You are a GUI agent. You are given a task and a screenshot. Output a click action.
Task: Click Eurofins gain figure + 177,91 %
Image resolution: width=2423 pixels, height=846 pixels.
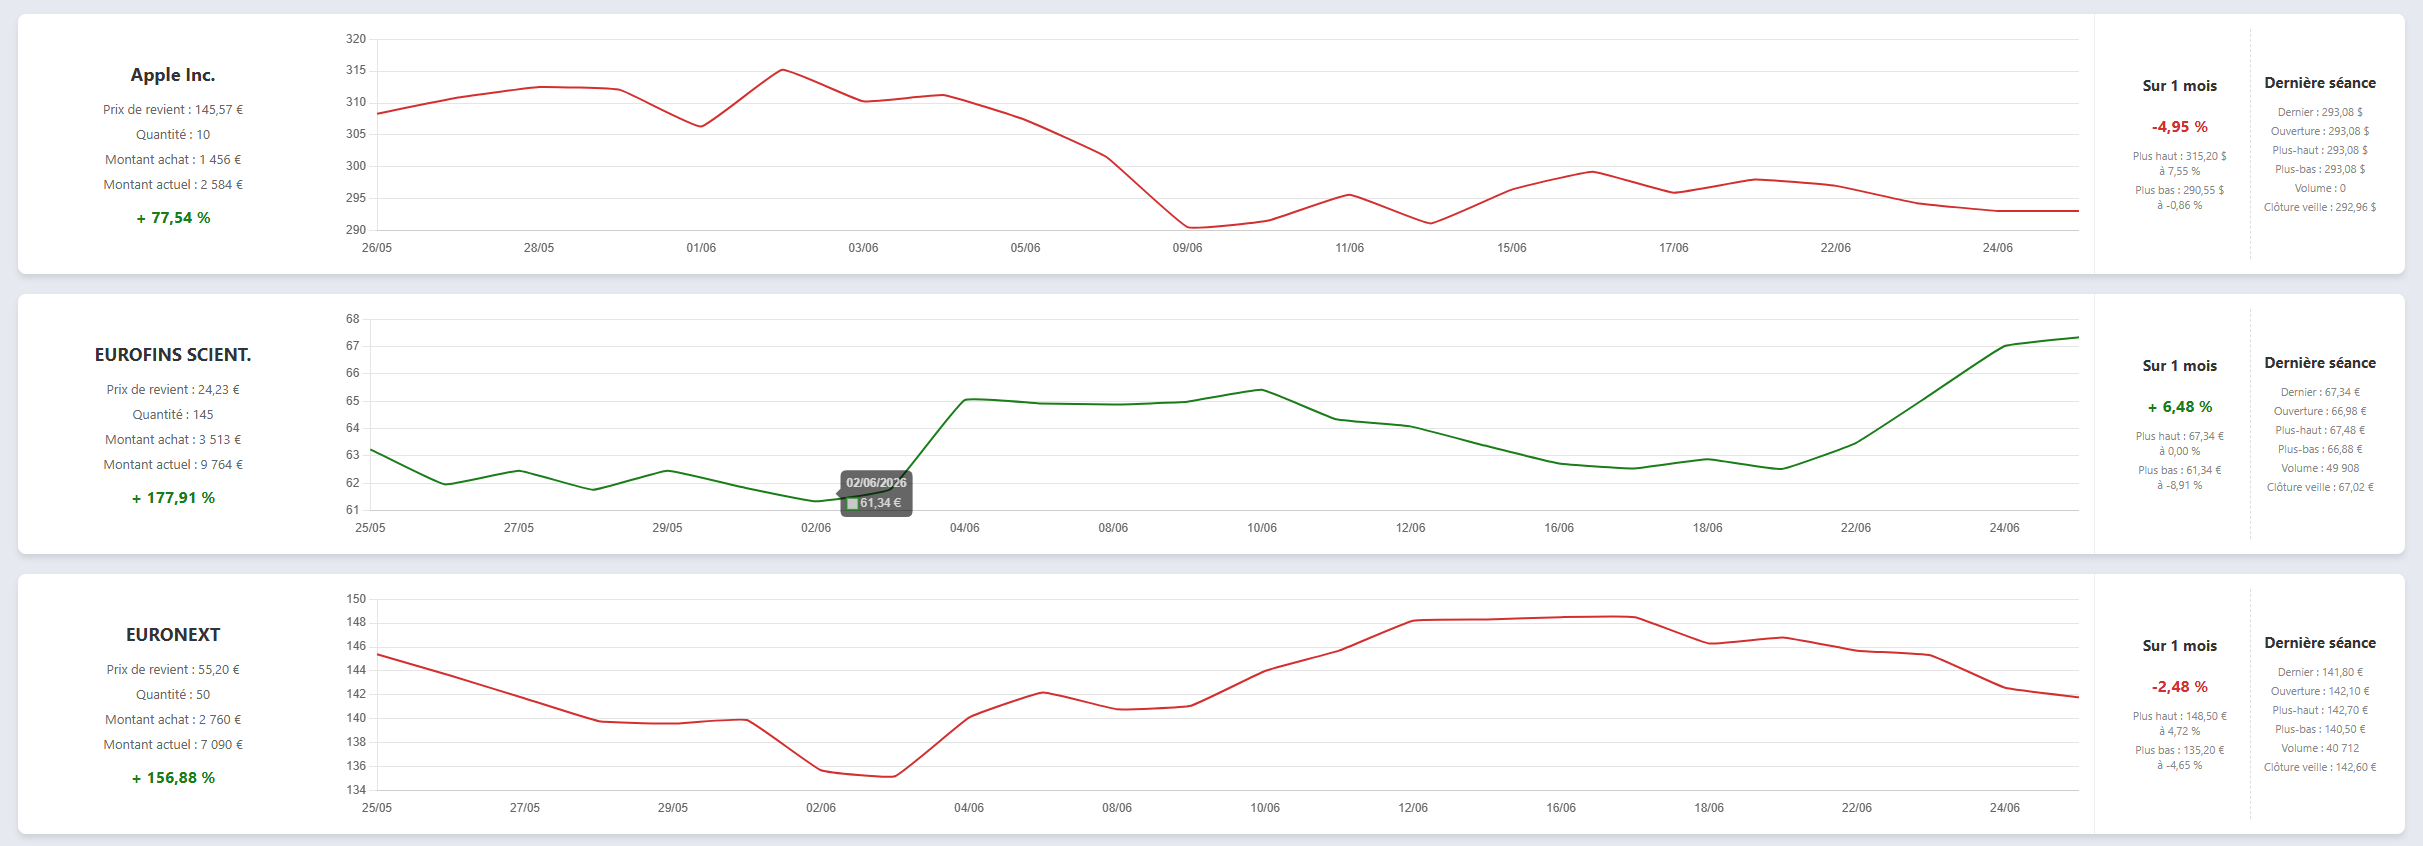click(173, 498)
